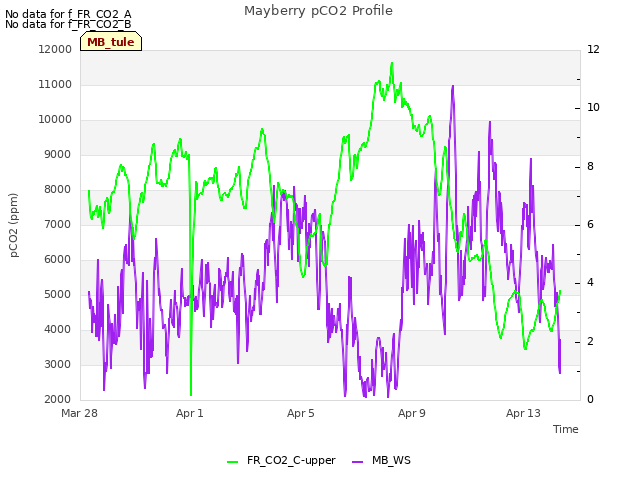Toggle the MB_WS legend entry
Screen dimensions: 640x480
[381, 461]
